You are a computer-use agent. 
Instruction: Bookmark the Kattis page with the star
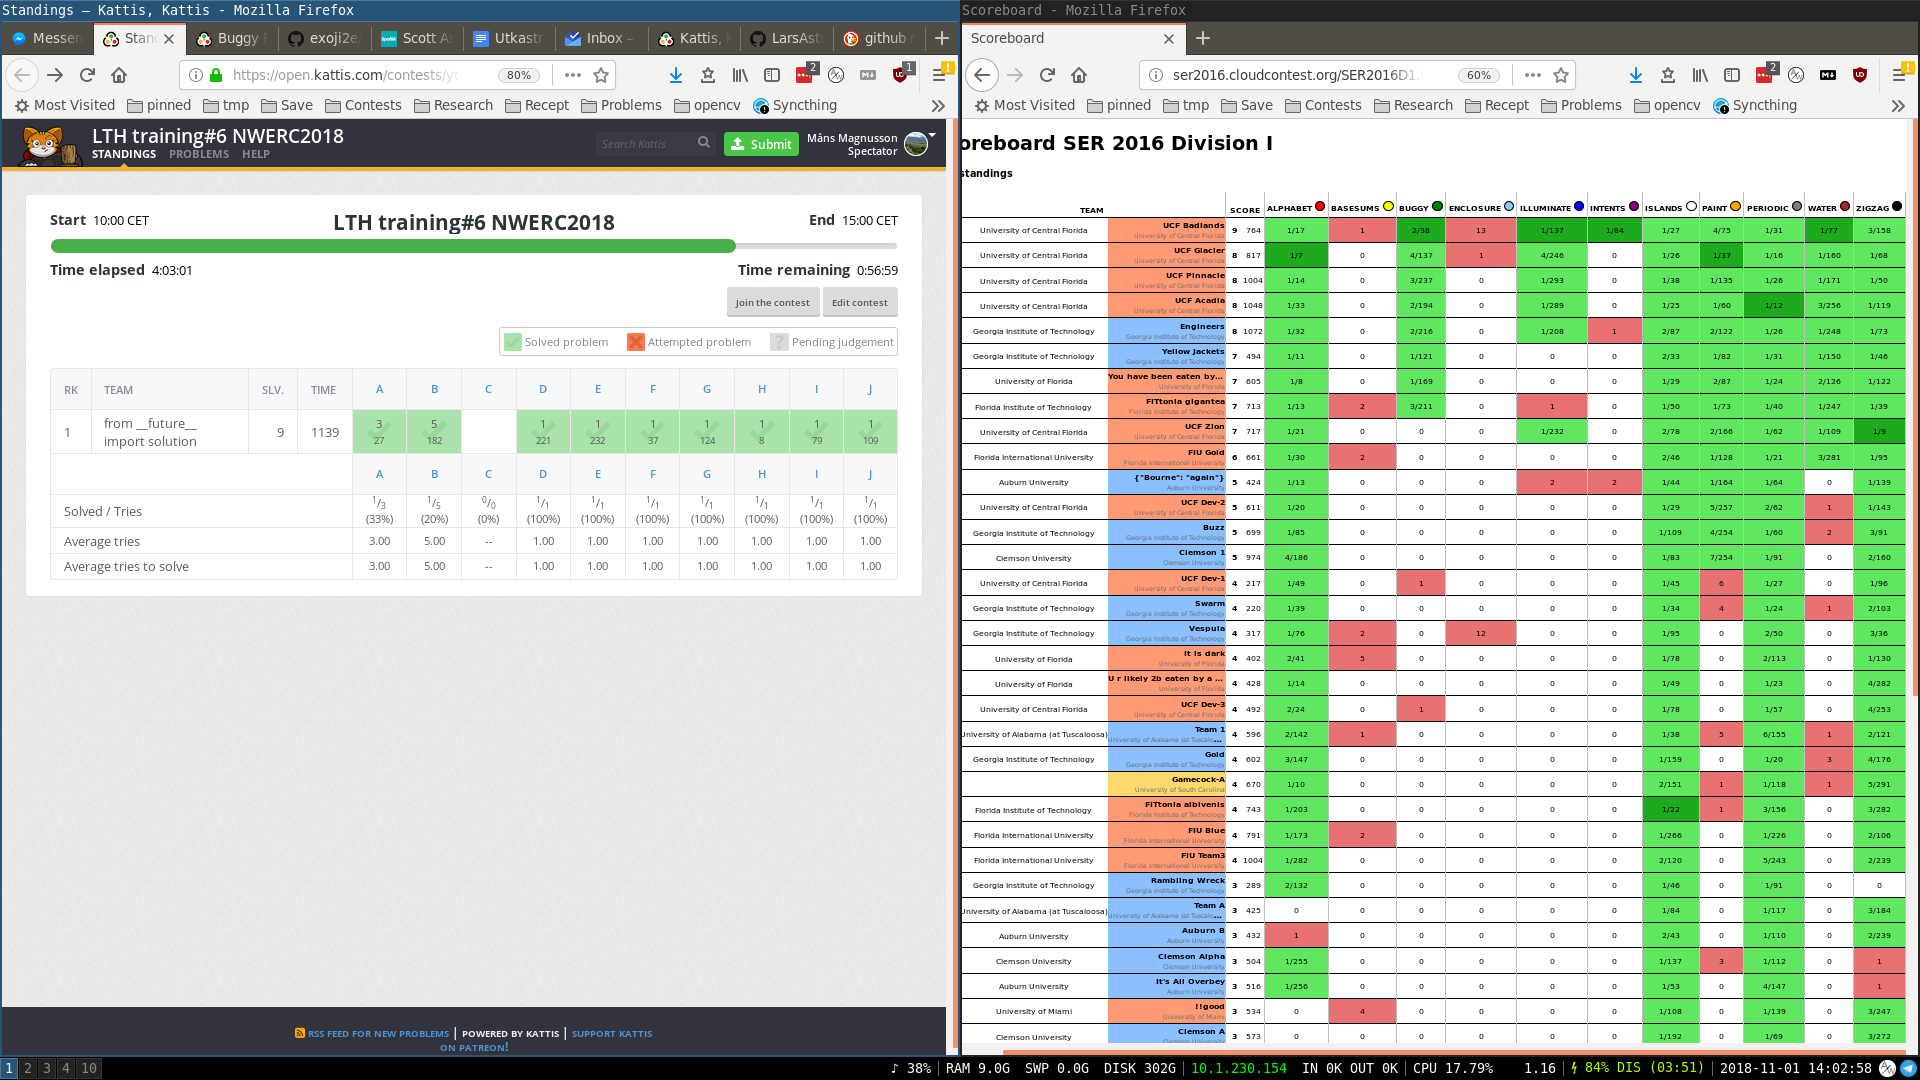pyautogui.click(x=601, y=75)
